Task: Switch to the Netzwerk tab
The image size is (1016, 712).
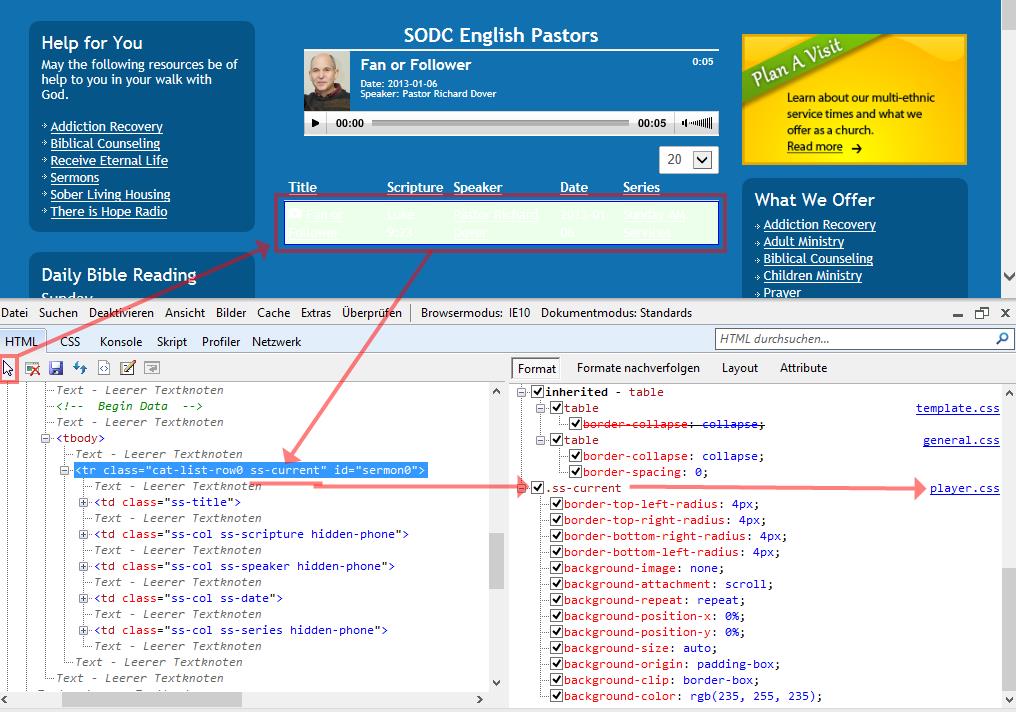Action: (x=277, y=341)
